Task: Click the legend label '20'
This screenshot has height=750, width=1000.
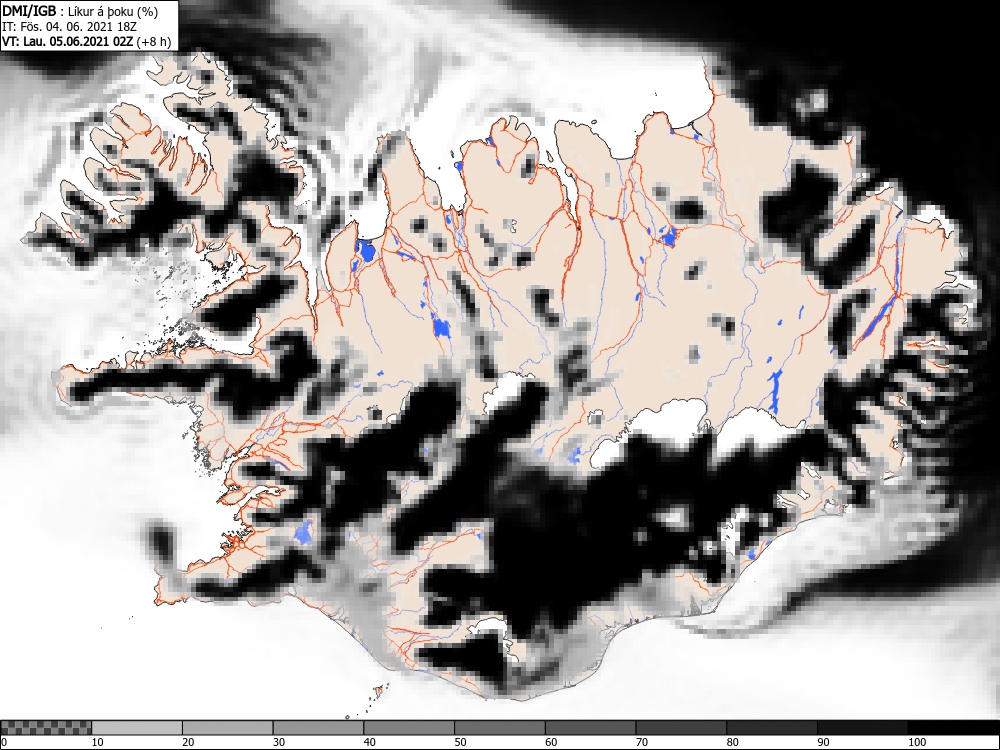Action: click(x=188, y=742)
